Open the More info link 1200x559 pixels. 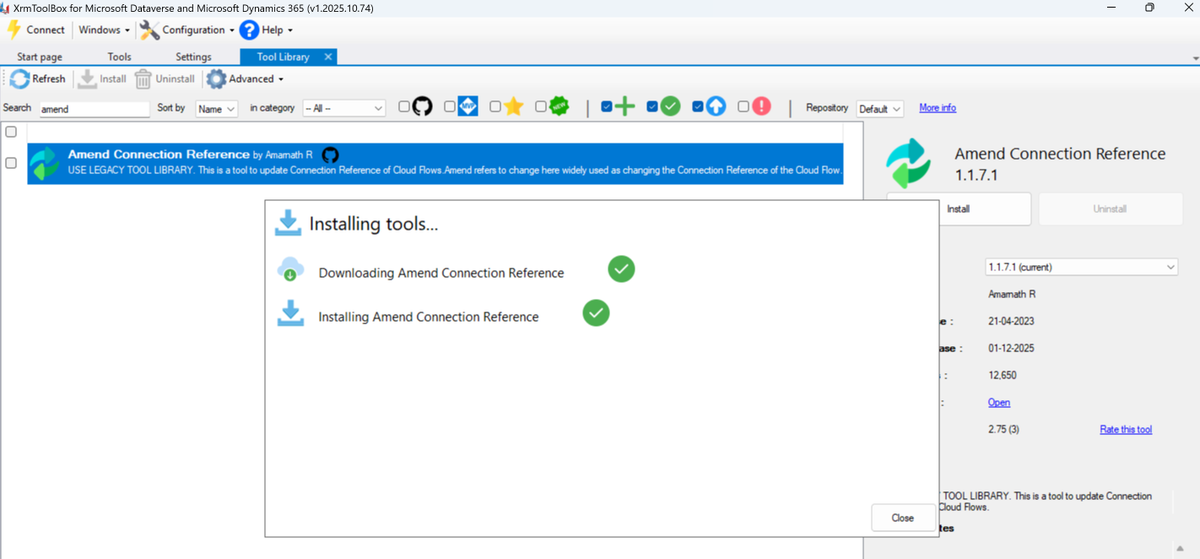[937, 107]
